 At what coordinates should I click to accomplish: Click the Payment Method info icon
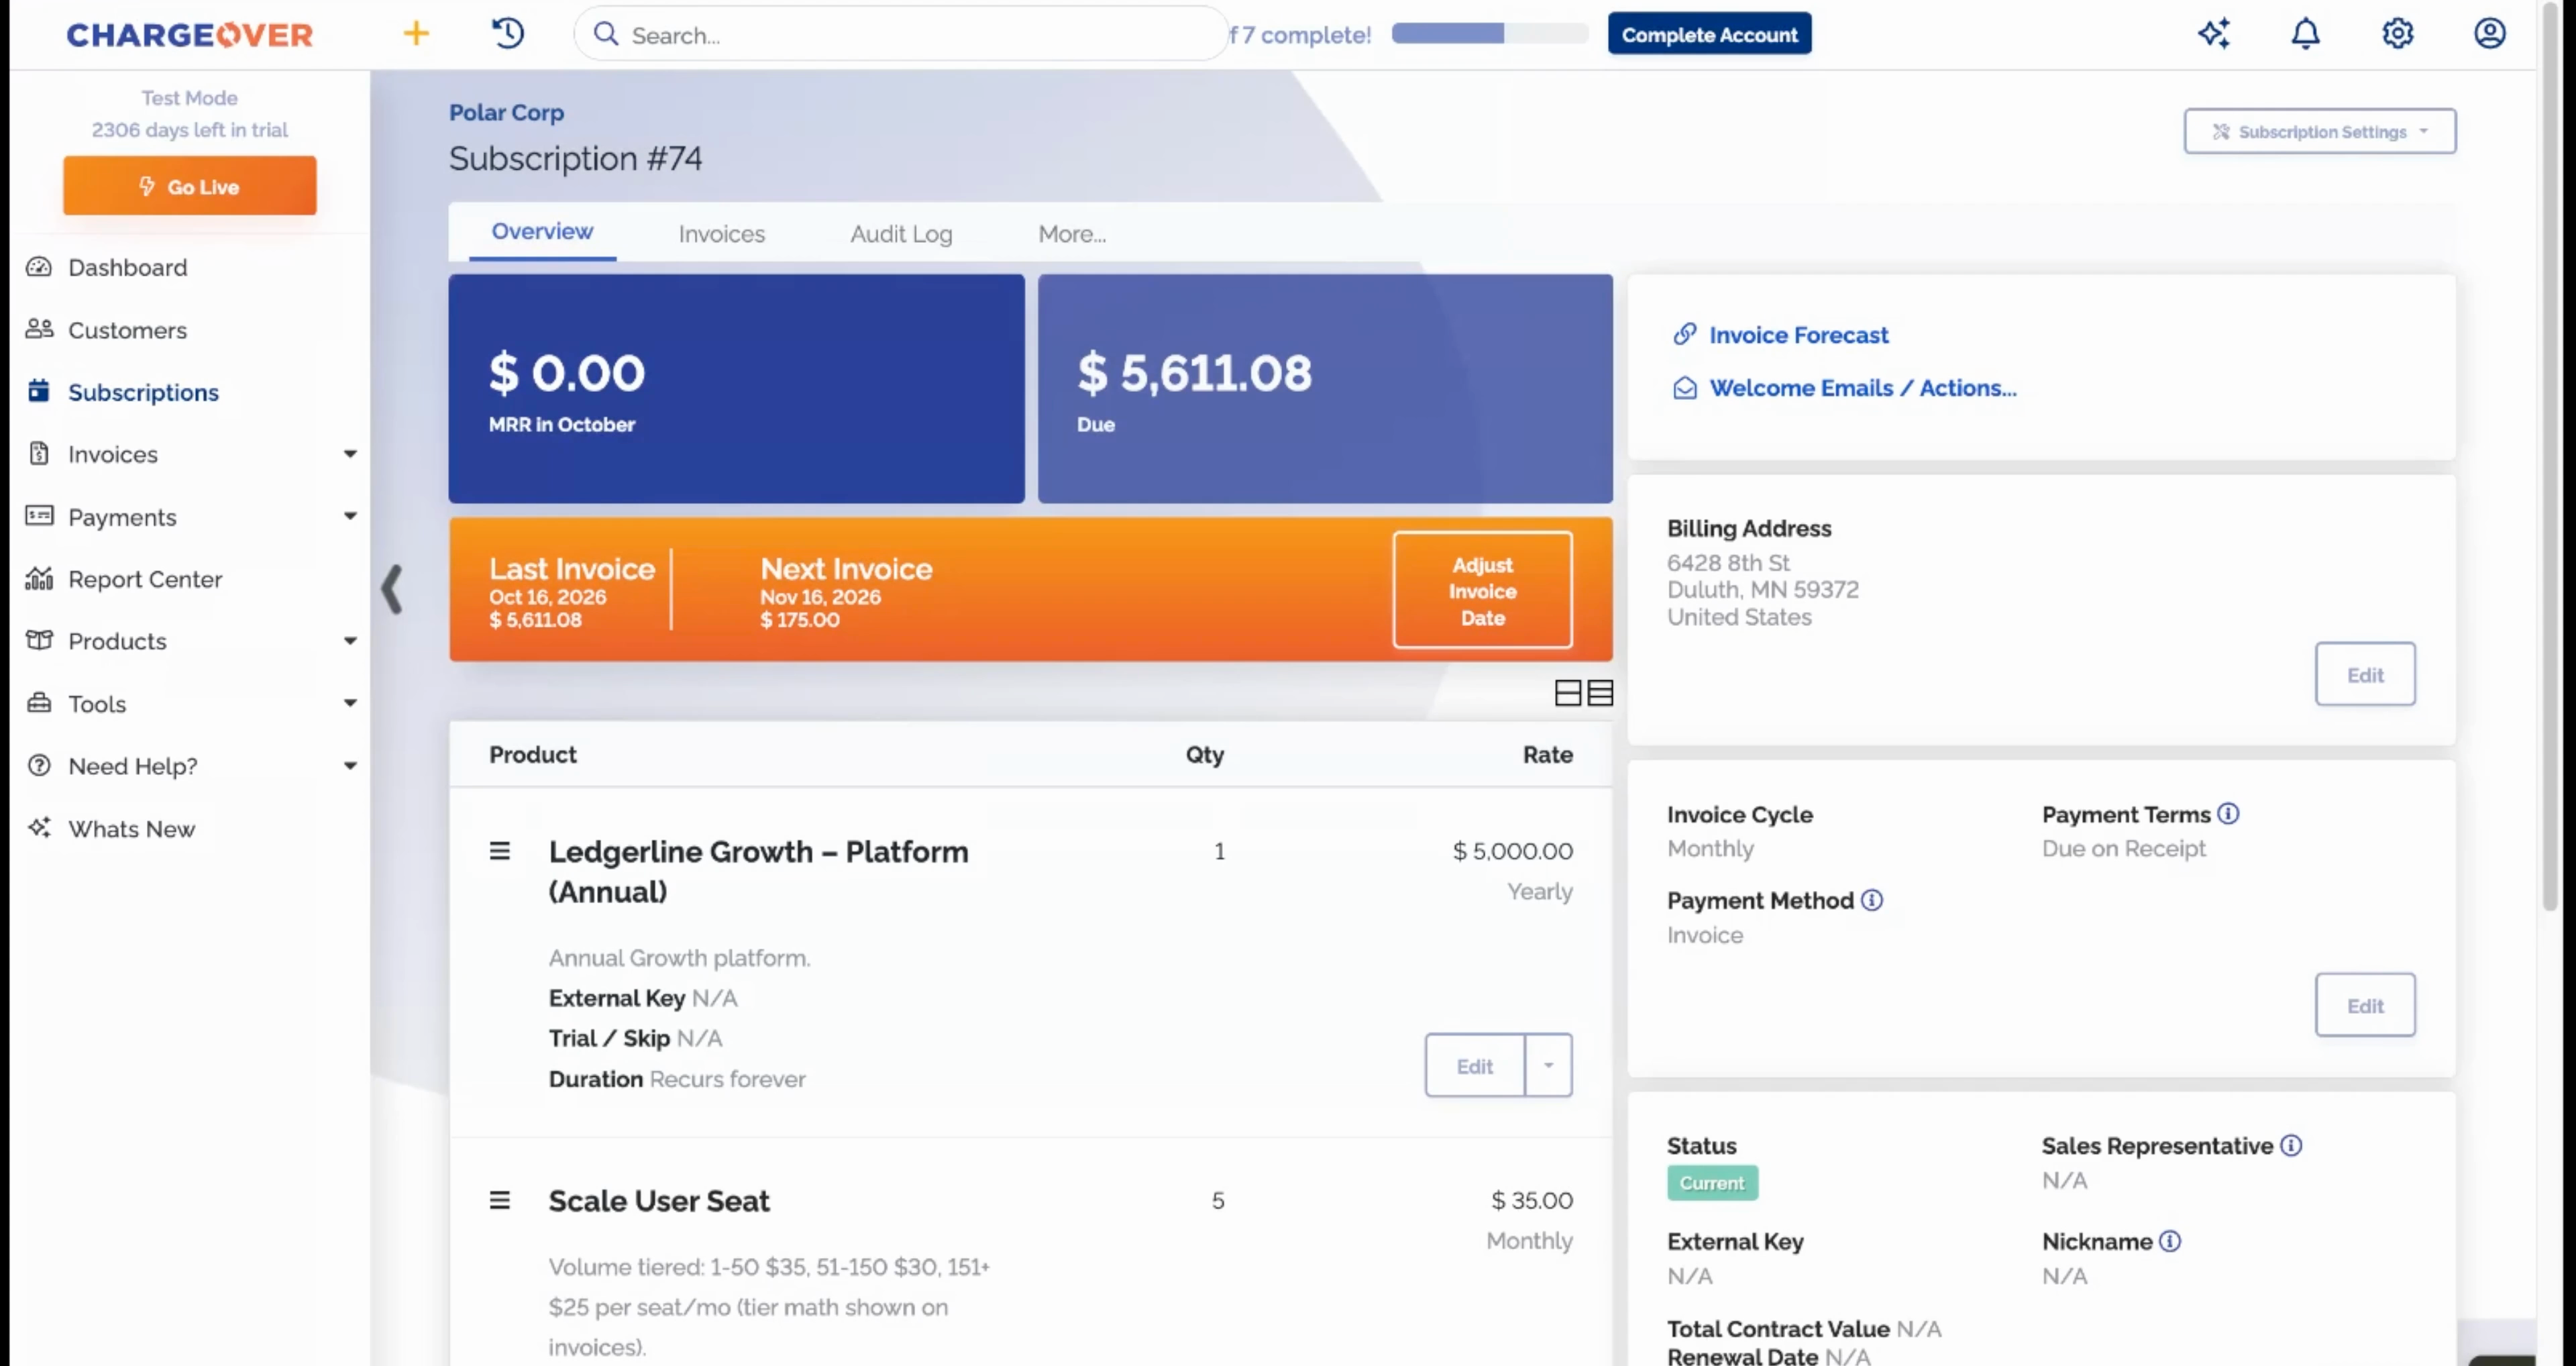(x=1872, y=900)
